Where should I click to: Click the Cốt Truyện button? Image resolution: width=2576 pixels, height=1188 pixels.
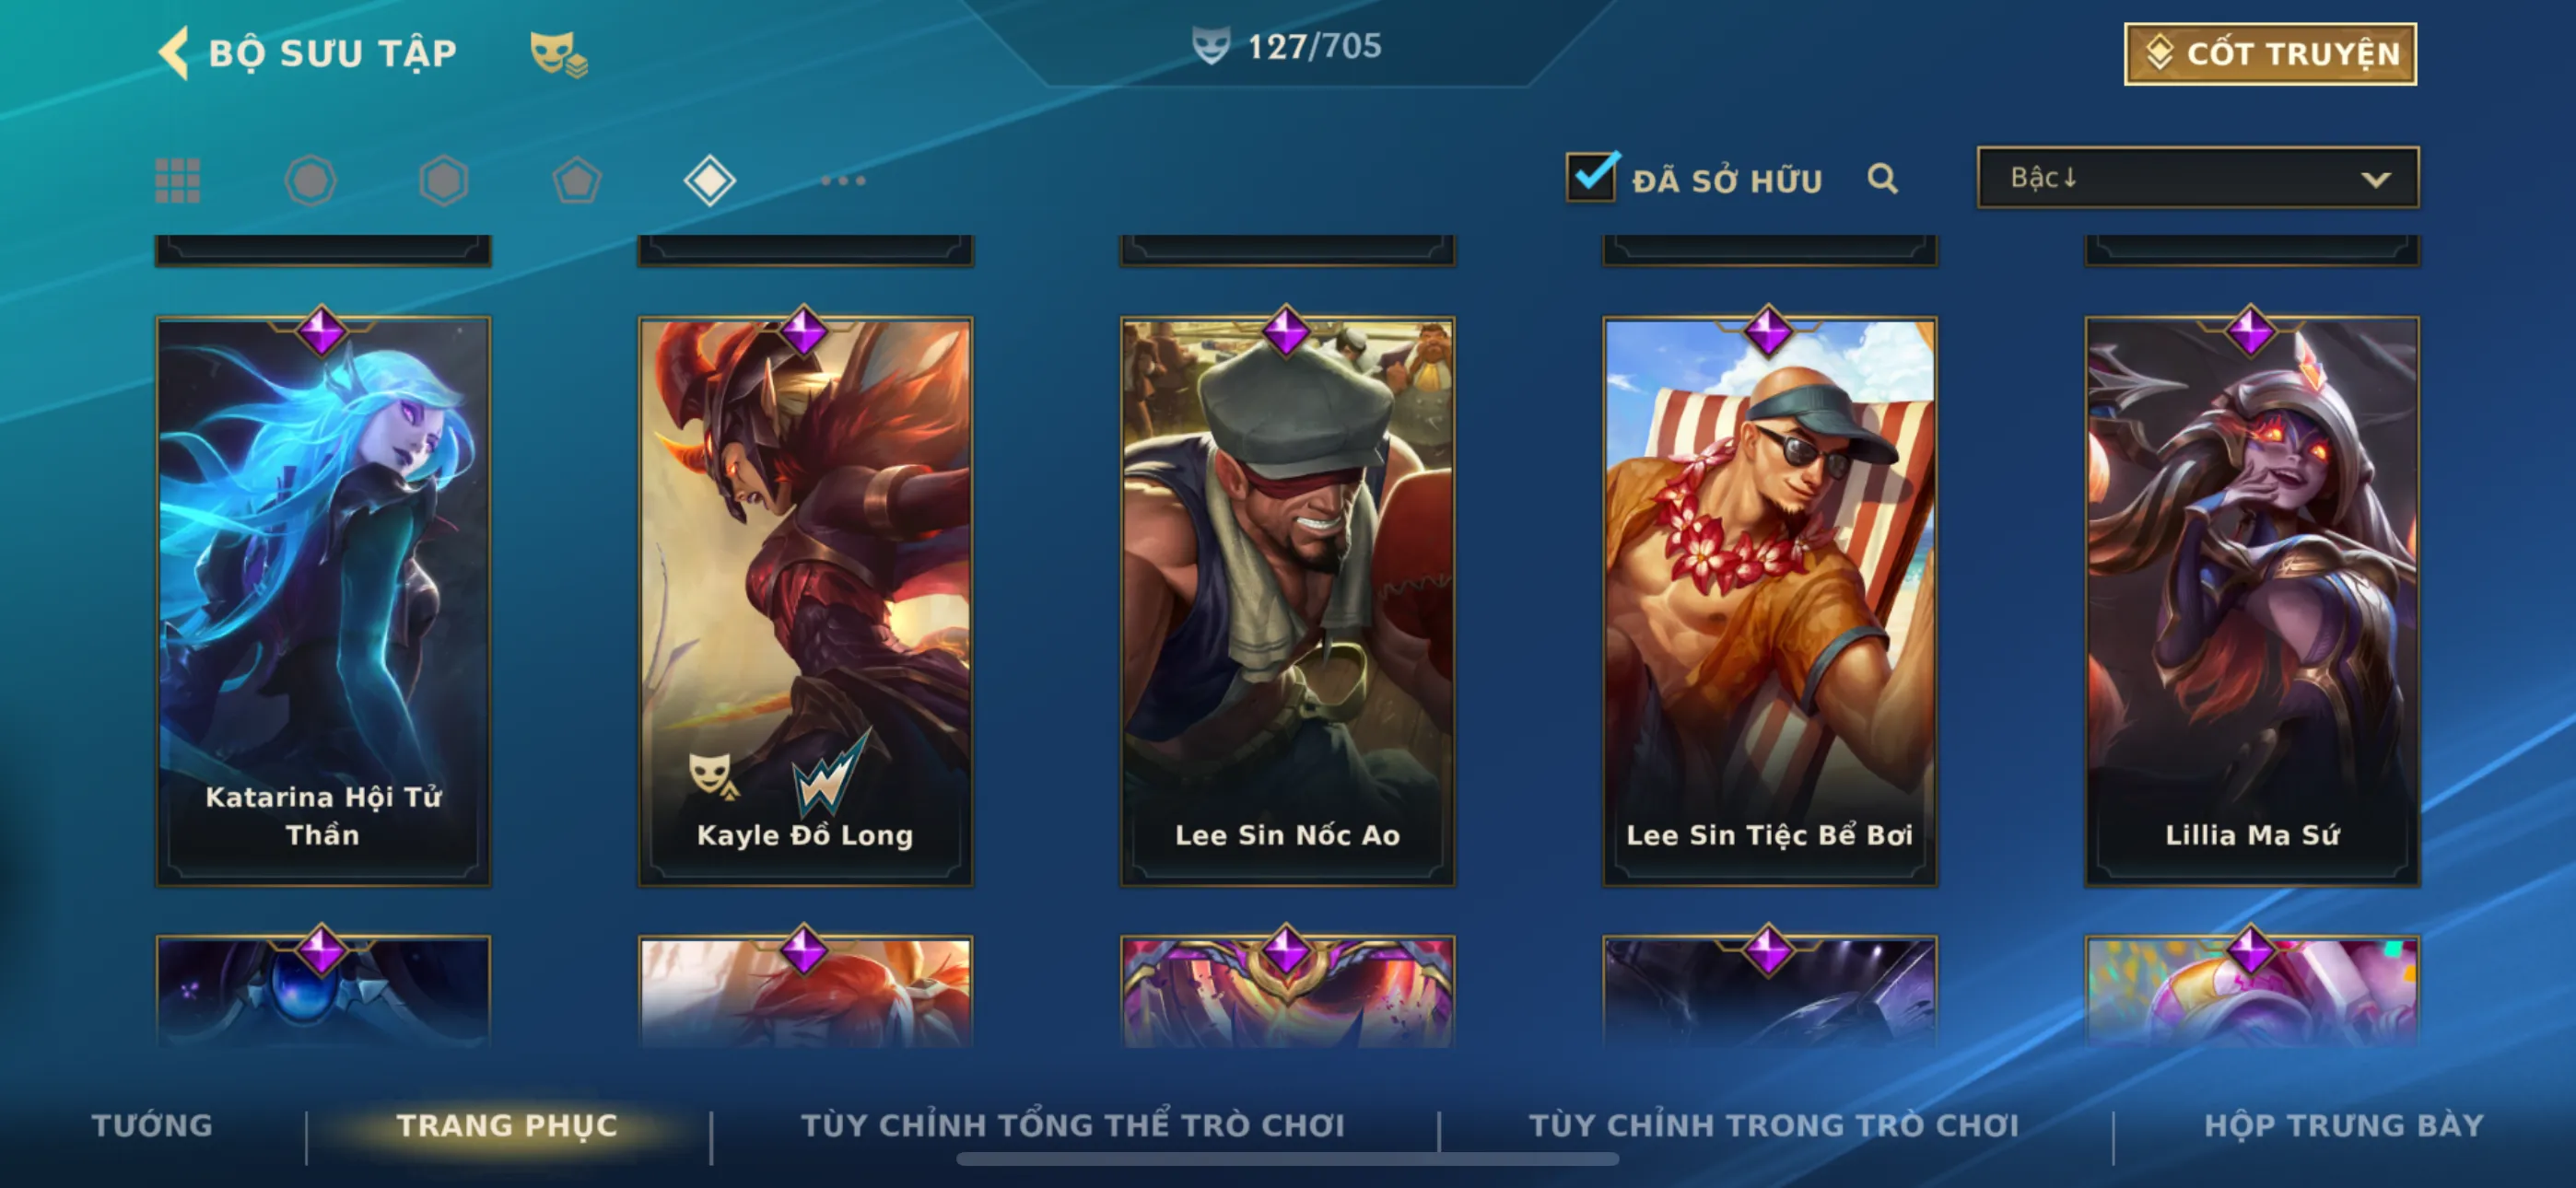(x=2270, y=54)
